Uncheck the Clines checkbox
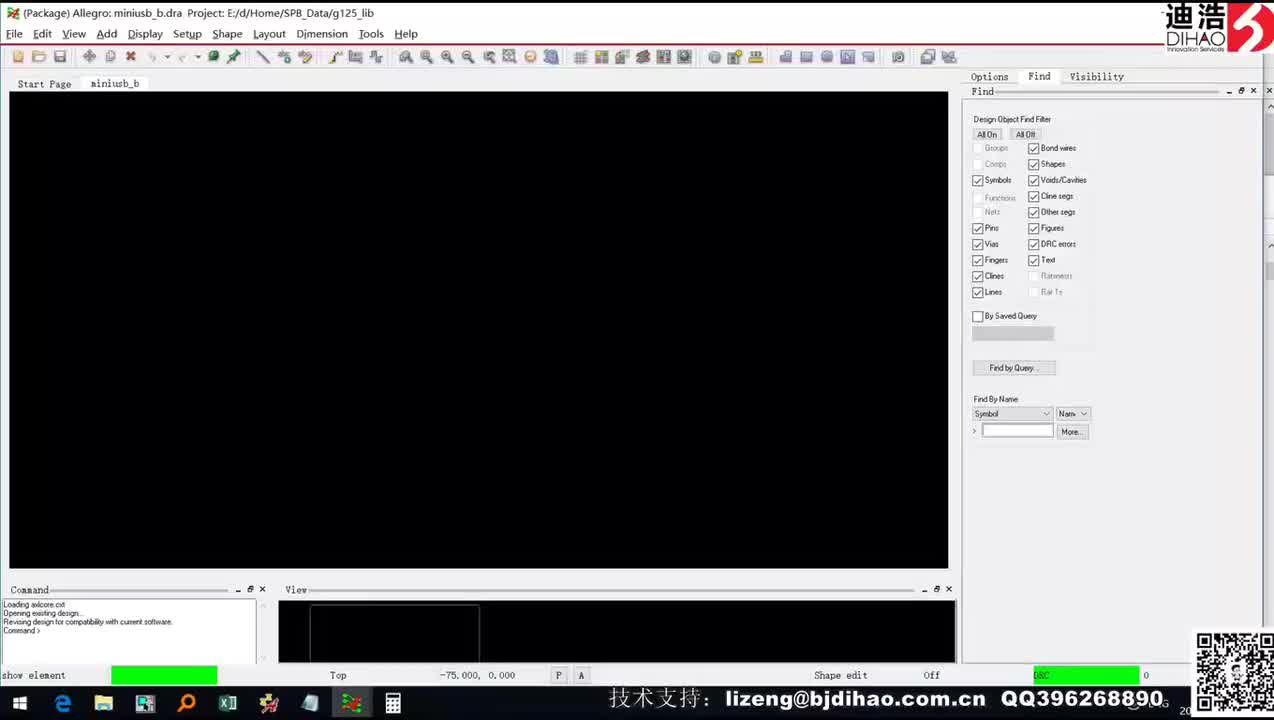The height and width of the screenshot is (720, 1274). pos(978,276)
